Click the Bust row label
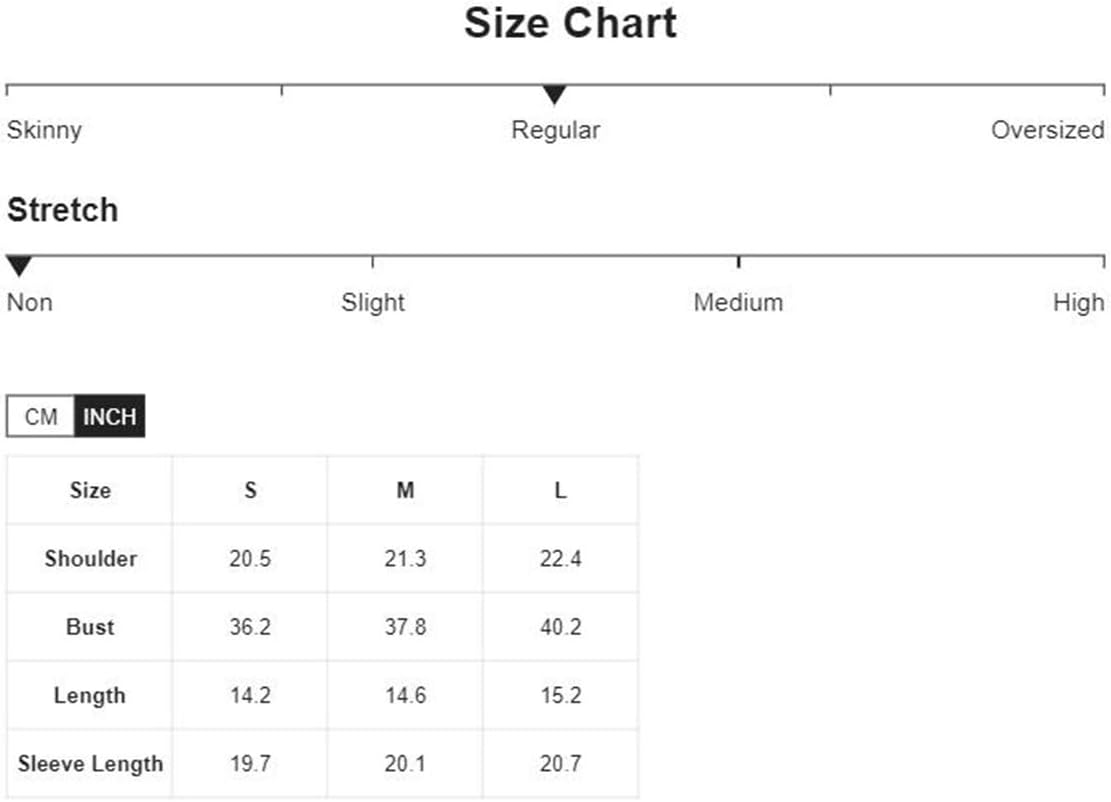 (90, 627)
